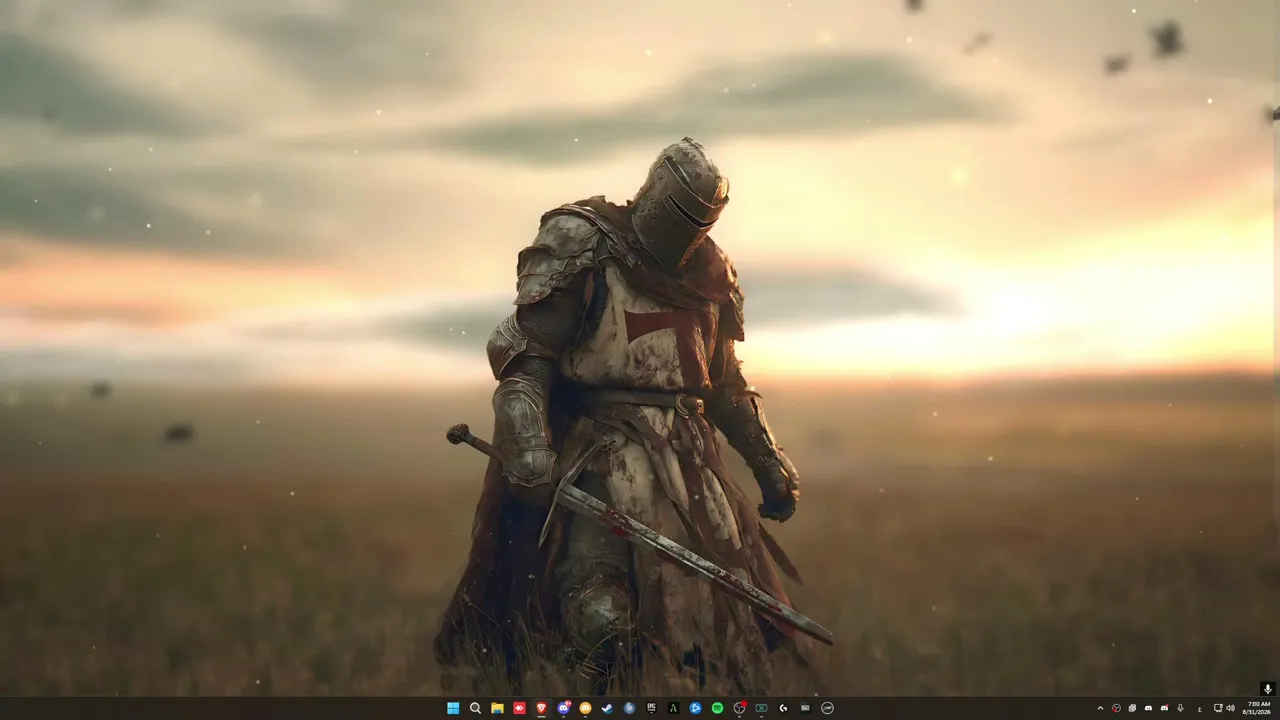Image resolution: width=1280 pixels, height=720 pixels.
Task: Open the plain Discord tray icon
Action: click(x=1148, y=708)
